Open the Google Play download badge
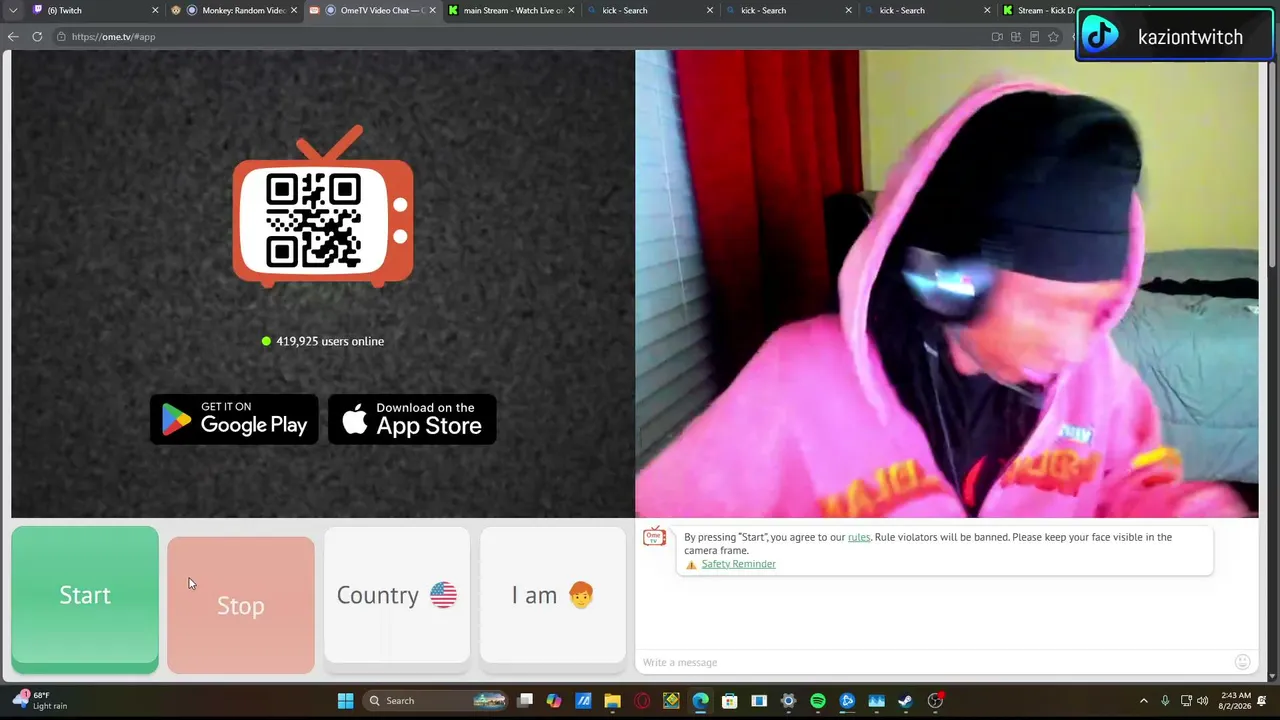Viewport: 1280px width, 720px height. (234, 419)
